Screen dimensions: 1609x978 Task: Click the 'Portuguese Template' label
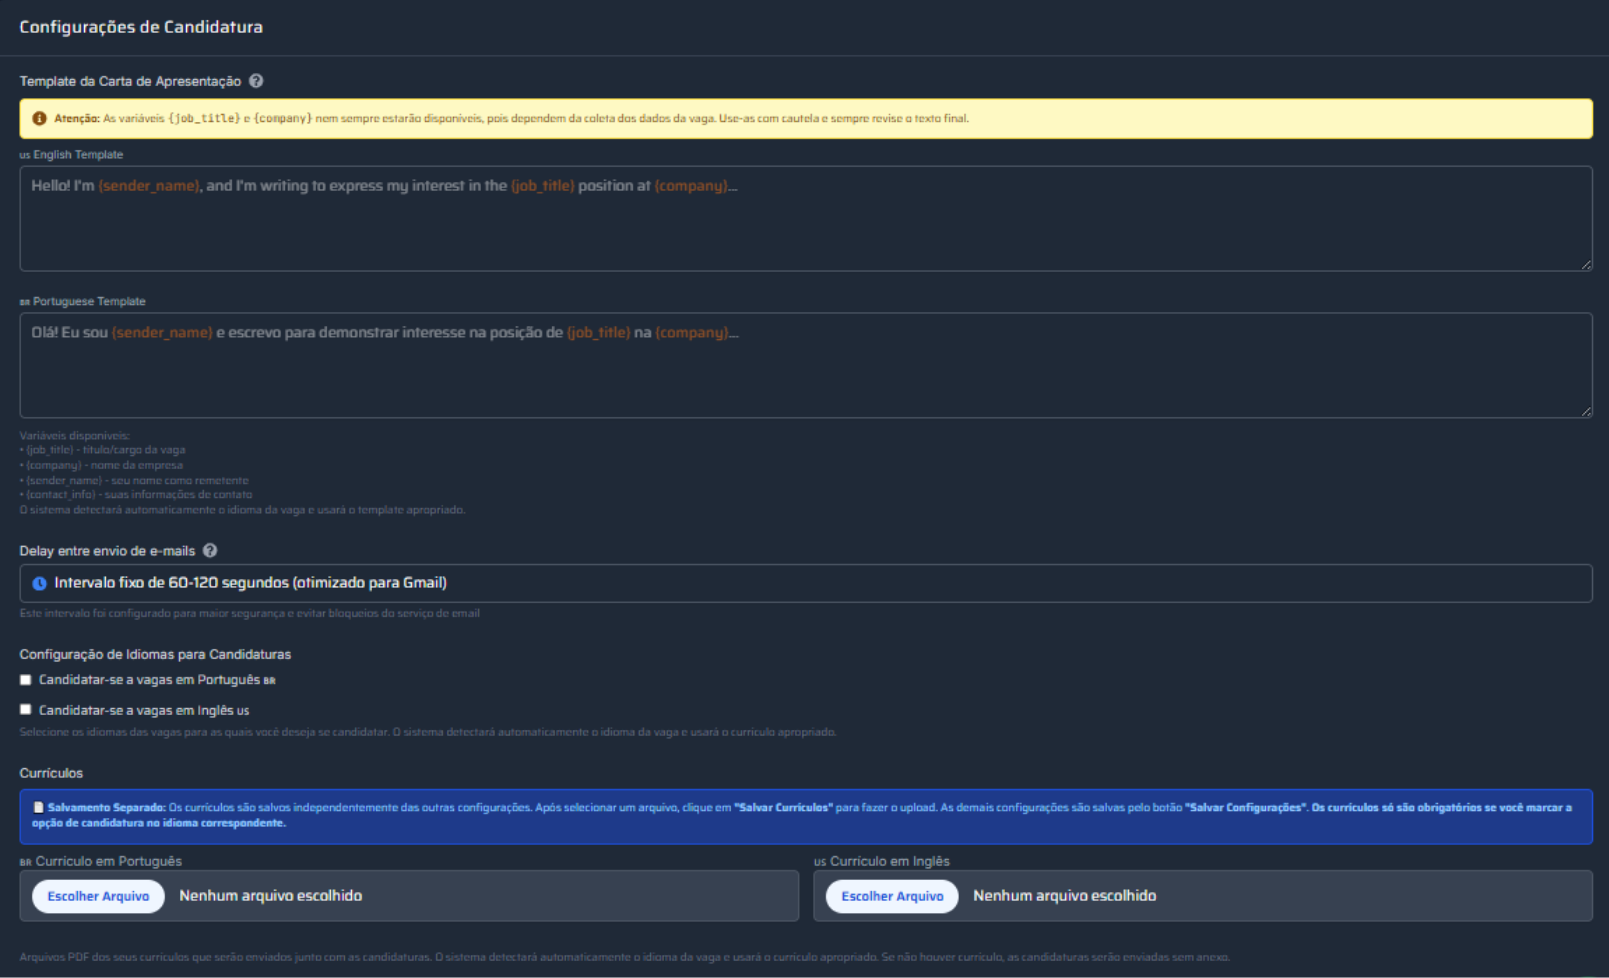(89, 301)
